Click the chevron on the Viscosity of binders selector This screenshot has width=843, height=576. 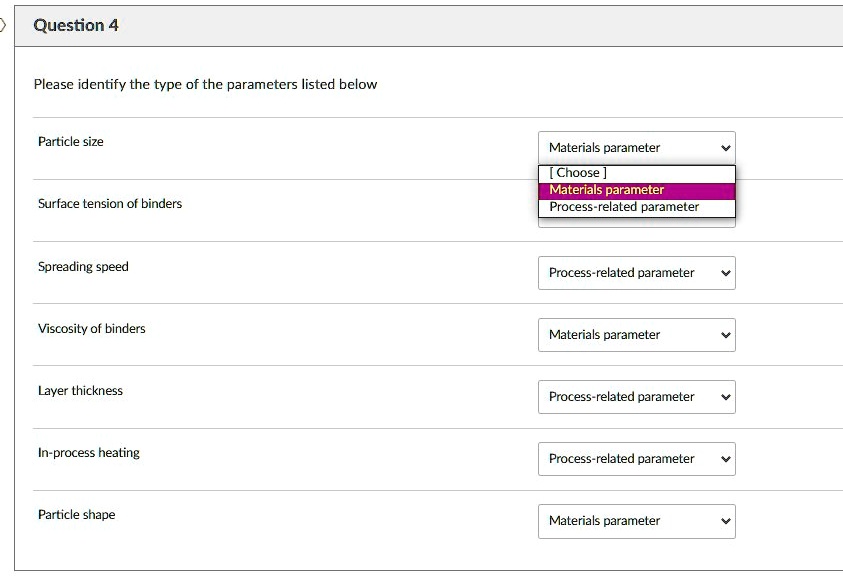723,335
